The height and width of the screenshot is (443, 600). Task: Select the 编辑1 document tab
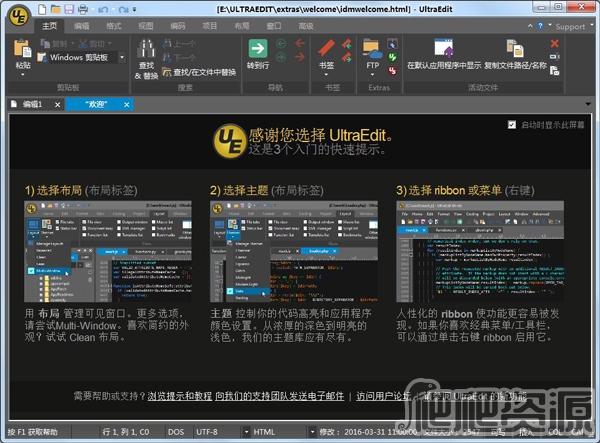click(32, 104)
